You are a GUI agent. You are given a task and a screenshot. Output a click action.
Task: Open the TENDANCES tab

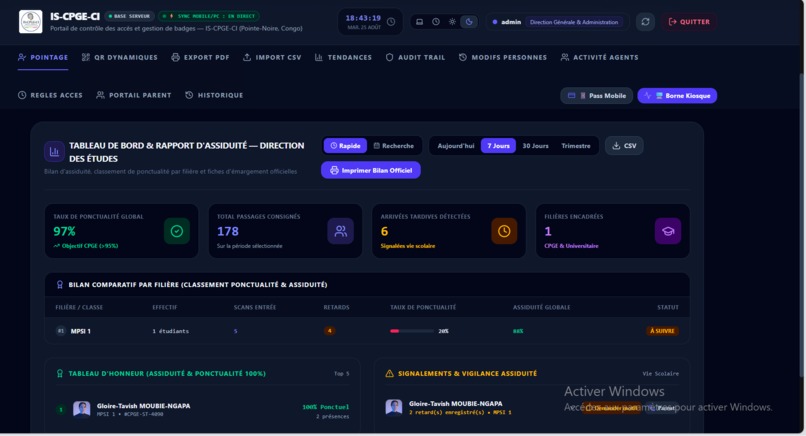343,57
